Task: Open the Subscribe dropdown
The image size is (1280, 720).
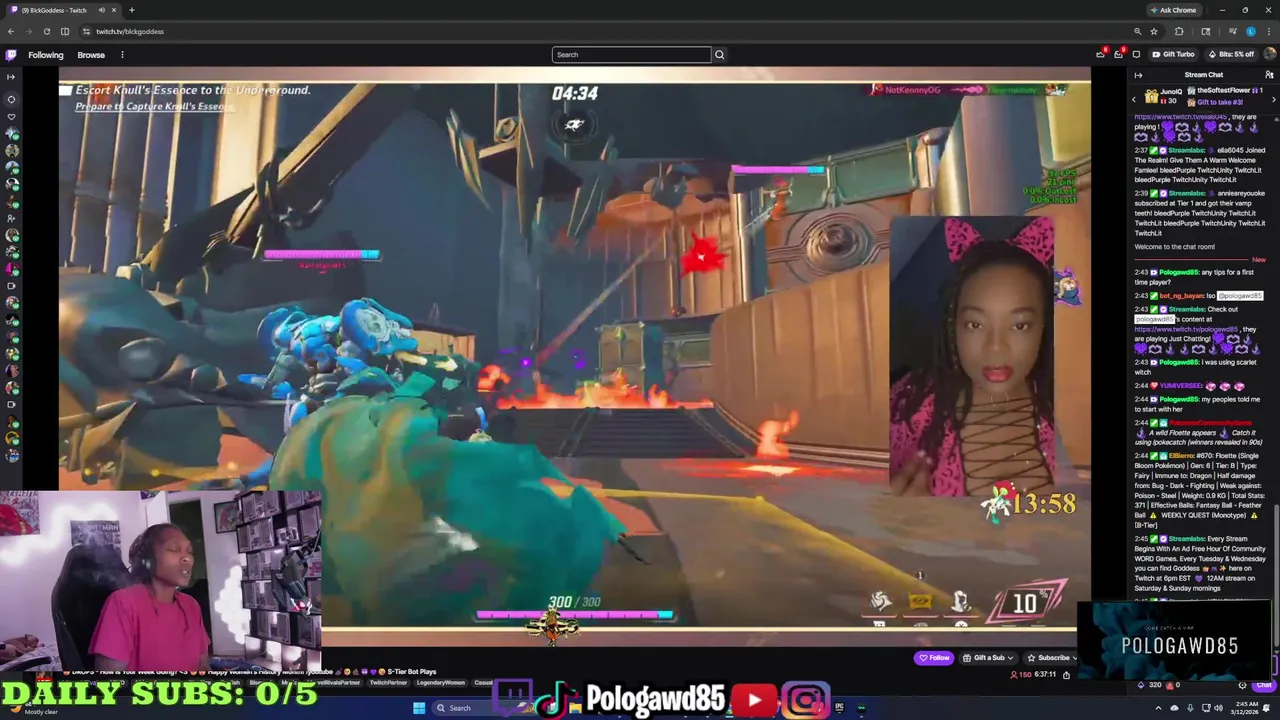Action: (1053, 658)
